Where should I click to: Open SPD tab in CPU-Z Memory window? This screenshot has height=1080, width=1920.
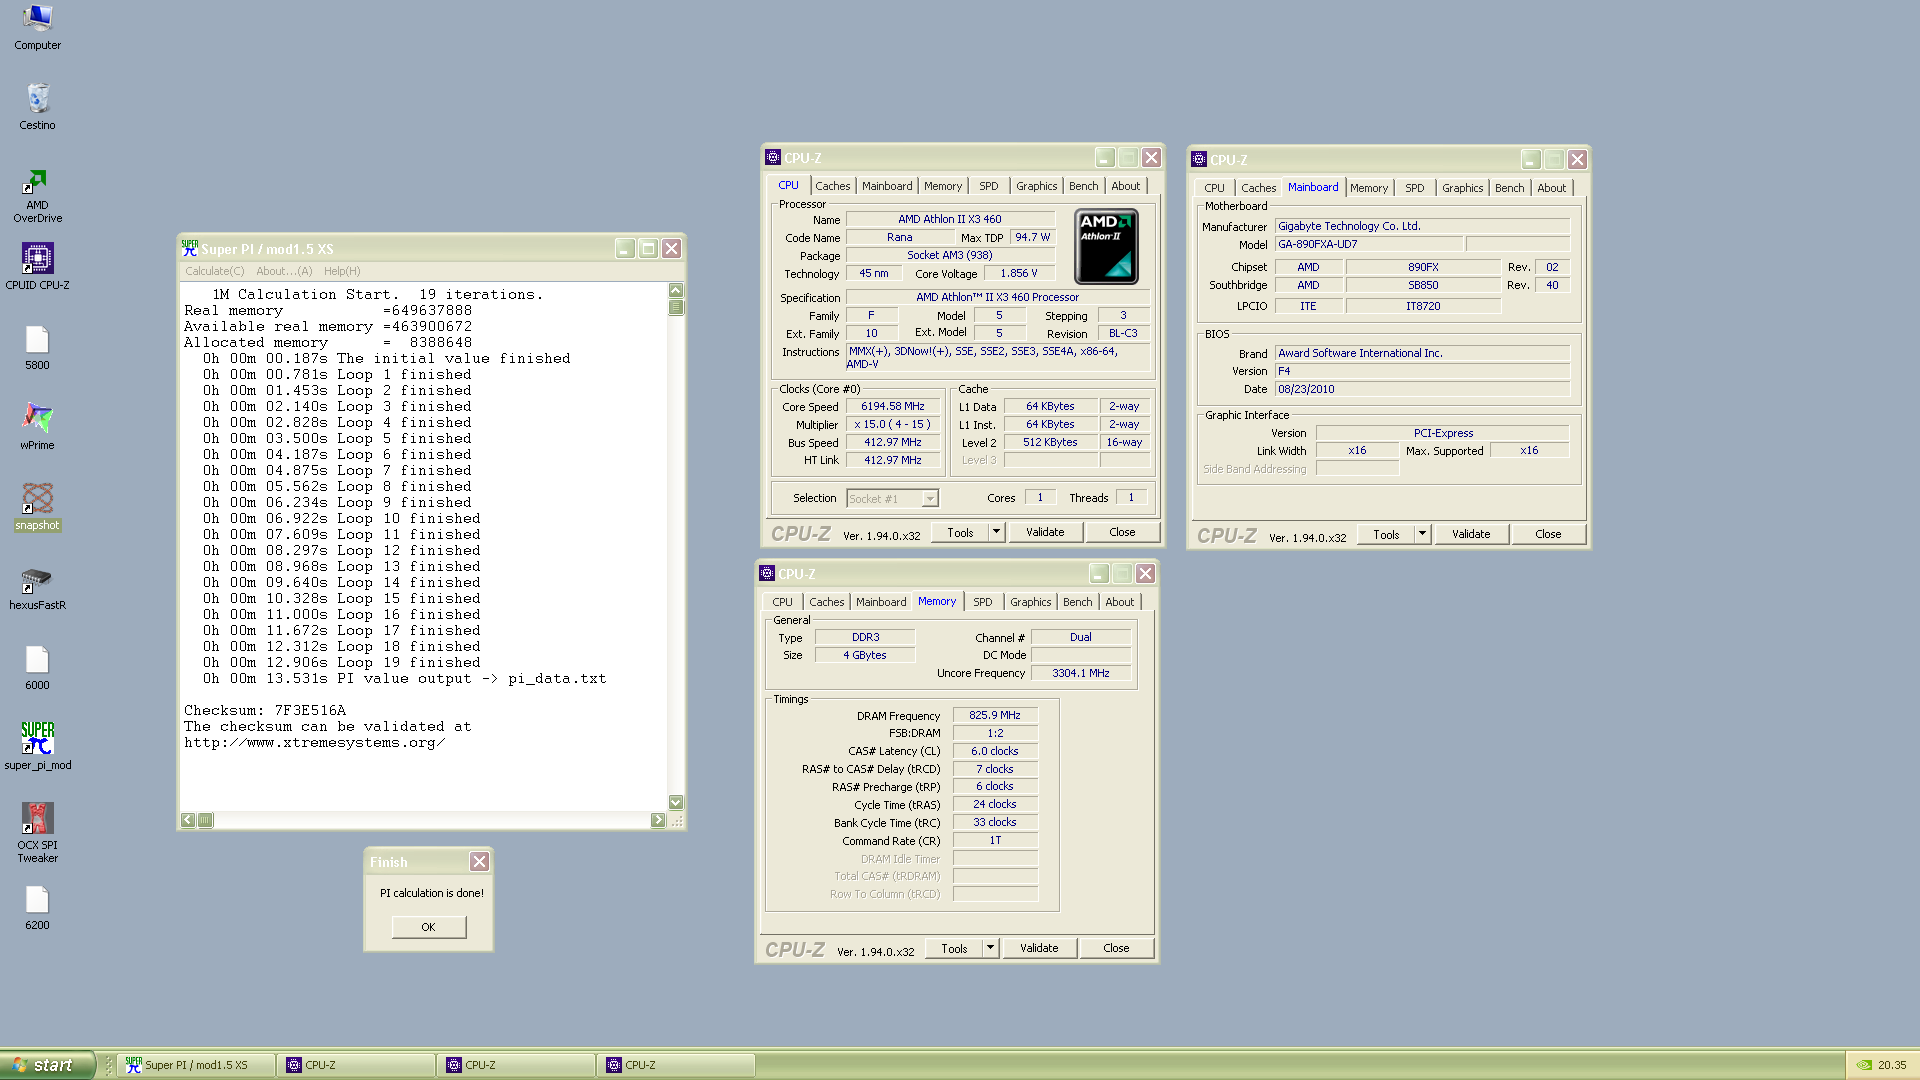click(982, 602)
